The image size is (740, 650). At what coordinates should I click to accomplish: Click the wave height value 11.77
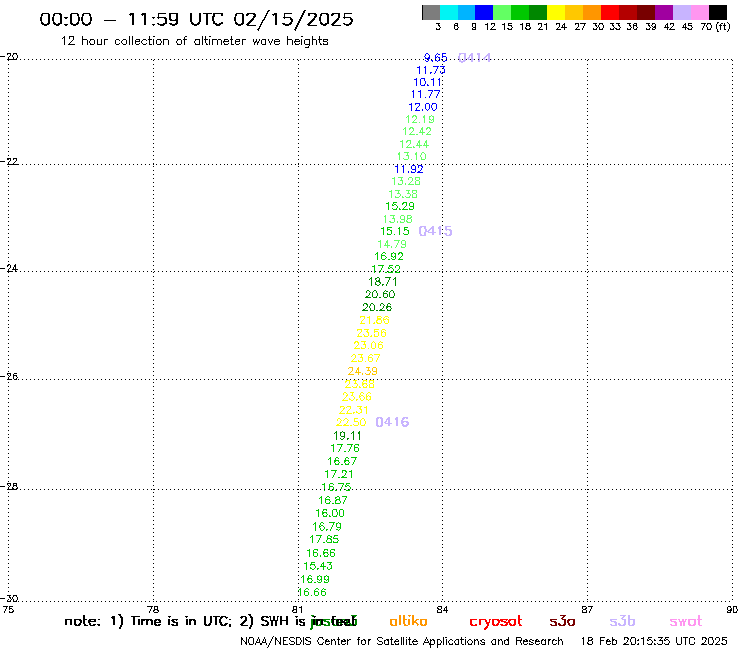pyautogui.click(x=425, y=94)
